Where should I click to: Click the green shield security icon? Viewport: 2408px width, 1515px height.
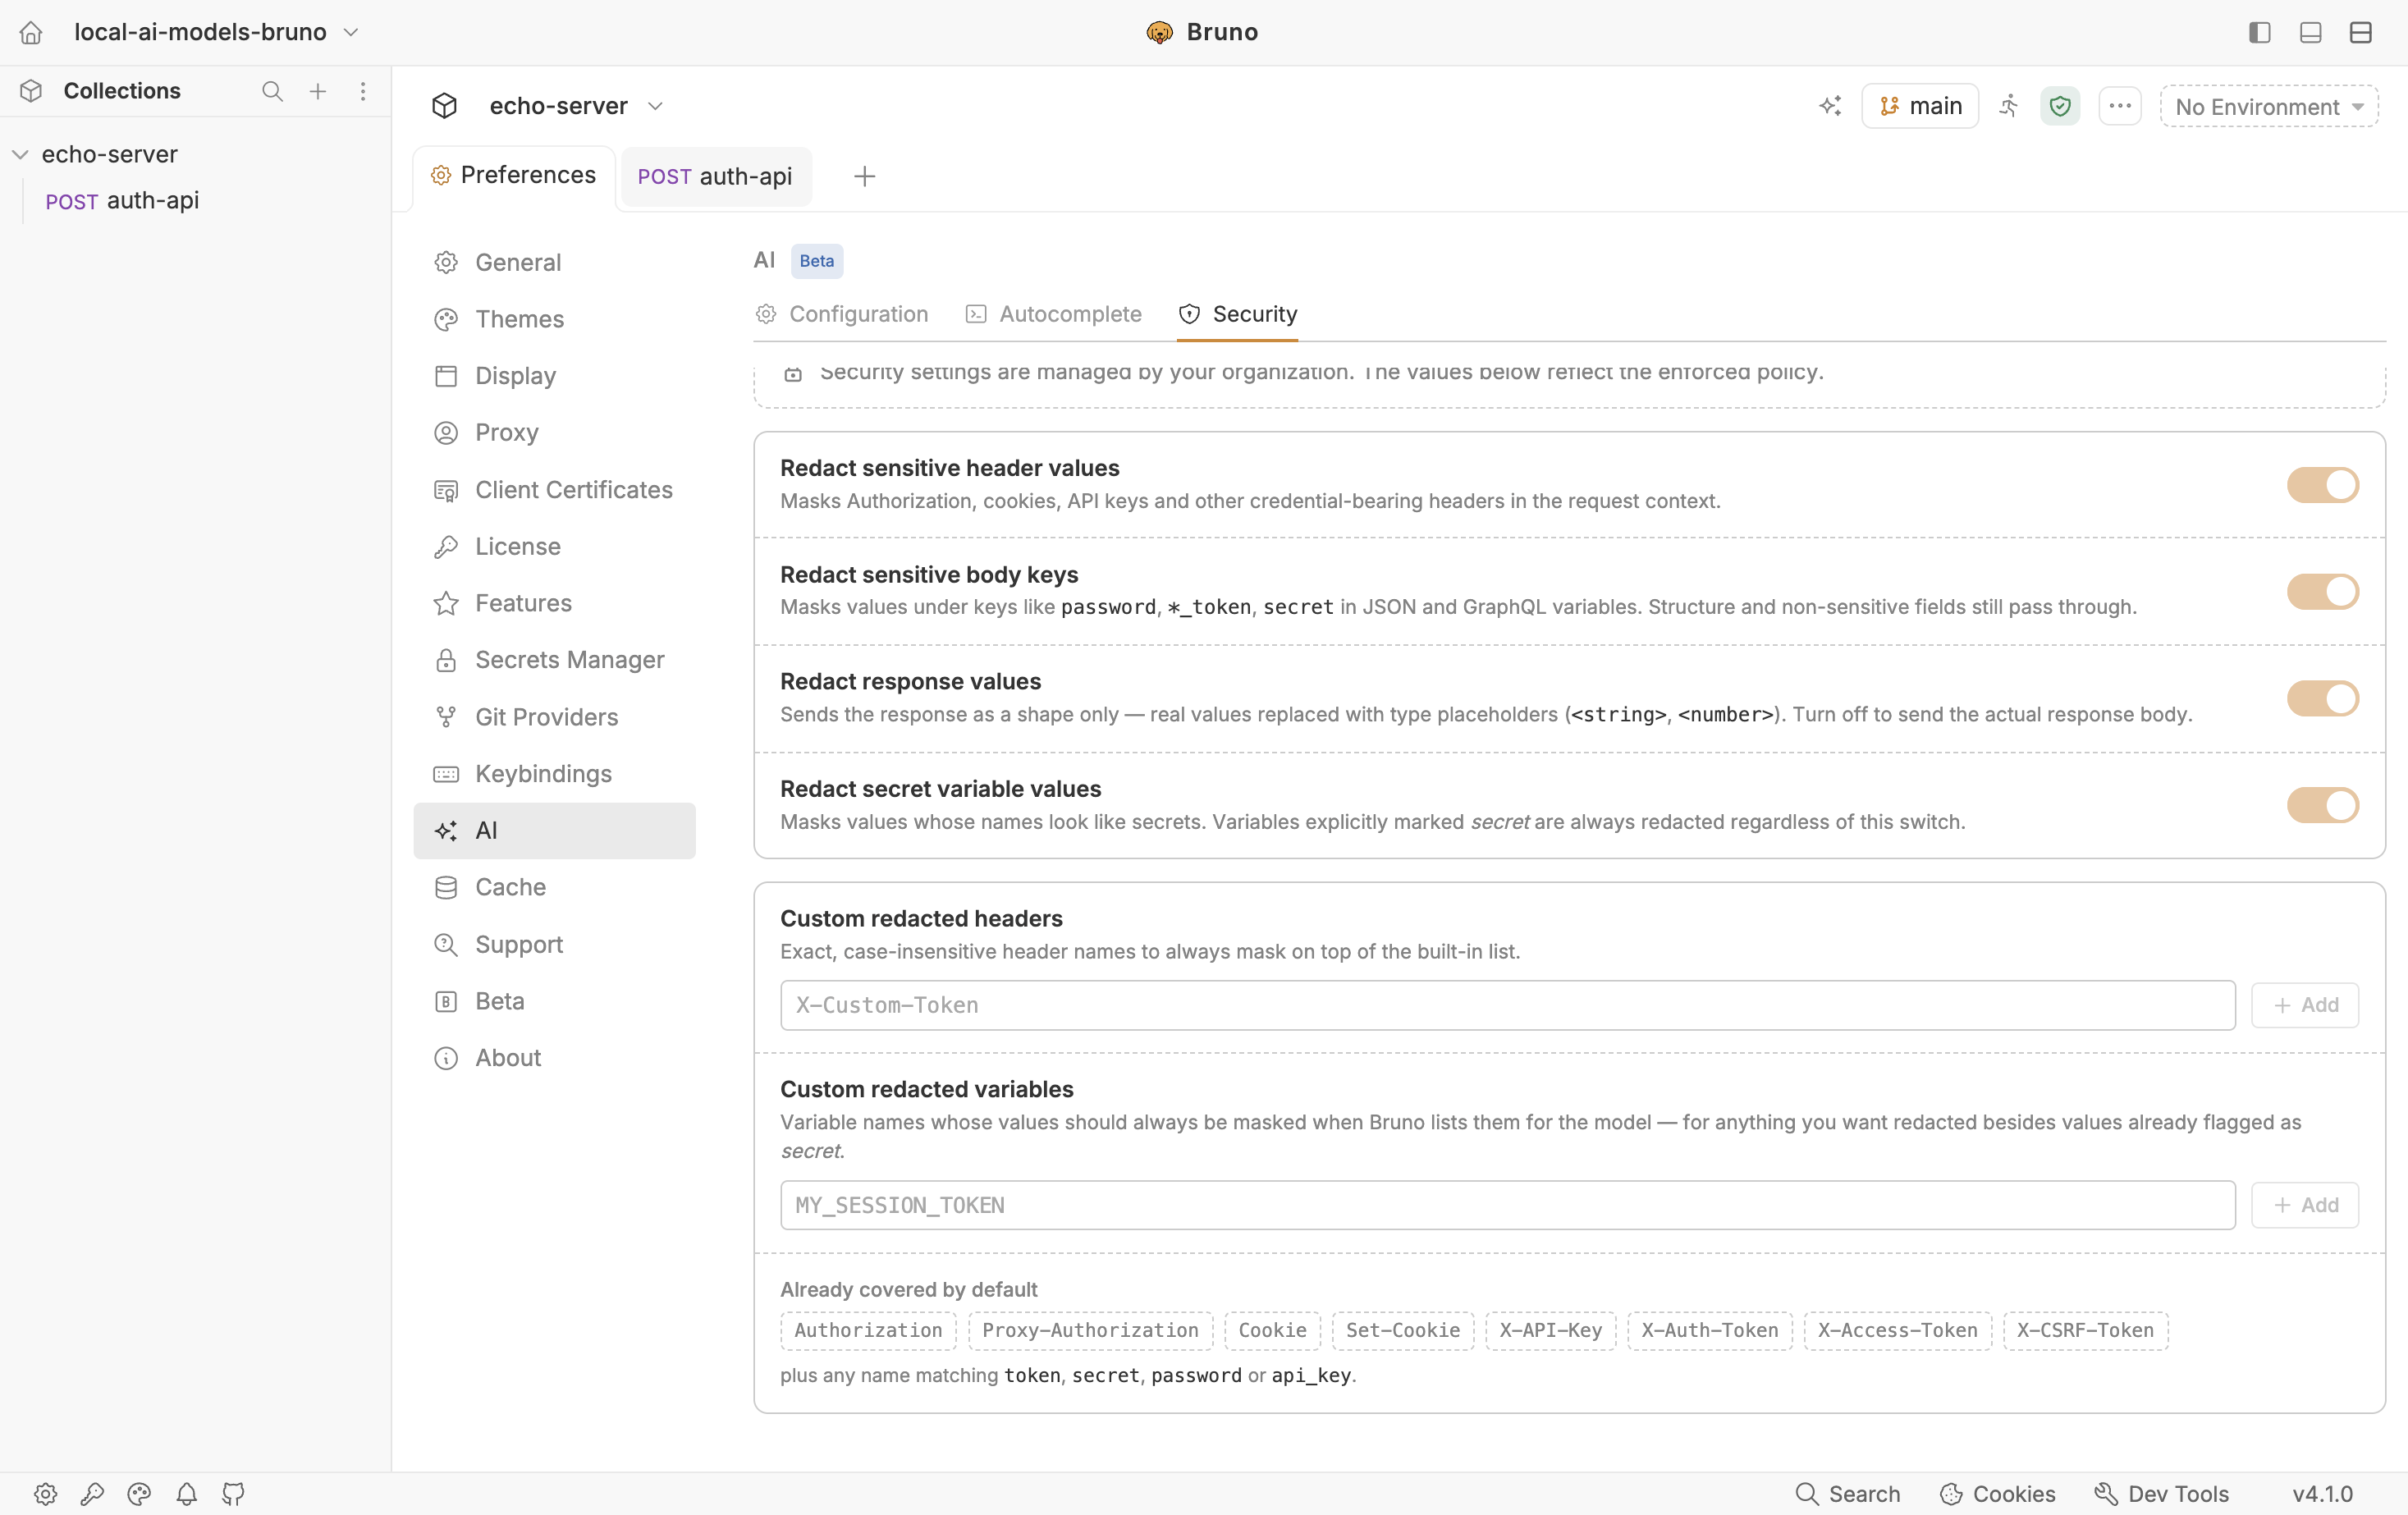(x=2060, y=106)
